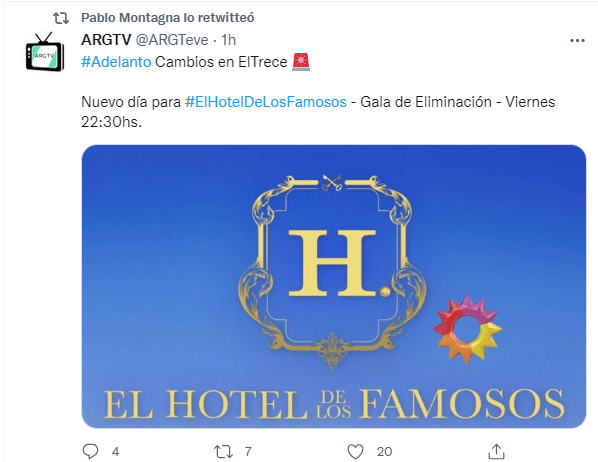
Task: Open the 1h tweet timestamp
Action: (x=229, y=40)
